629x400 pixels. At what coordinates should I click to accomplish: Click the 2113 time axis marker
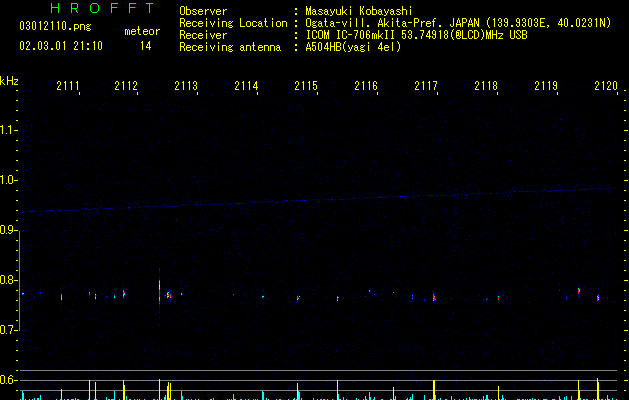point(186,86)
